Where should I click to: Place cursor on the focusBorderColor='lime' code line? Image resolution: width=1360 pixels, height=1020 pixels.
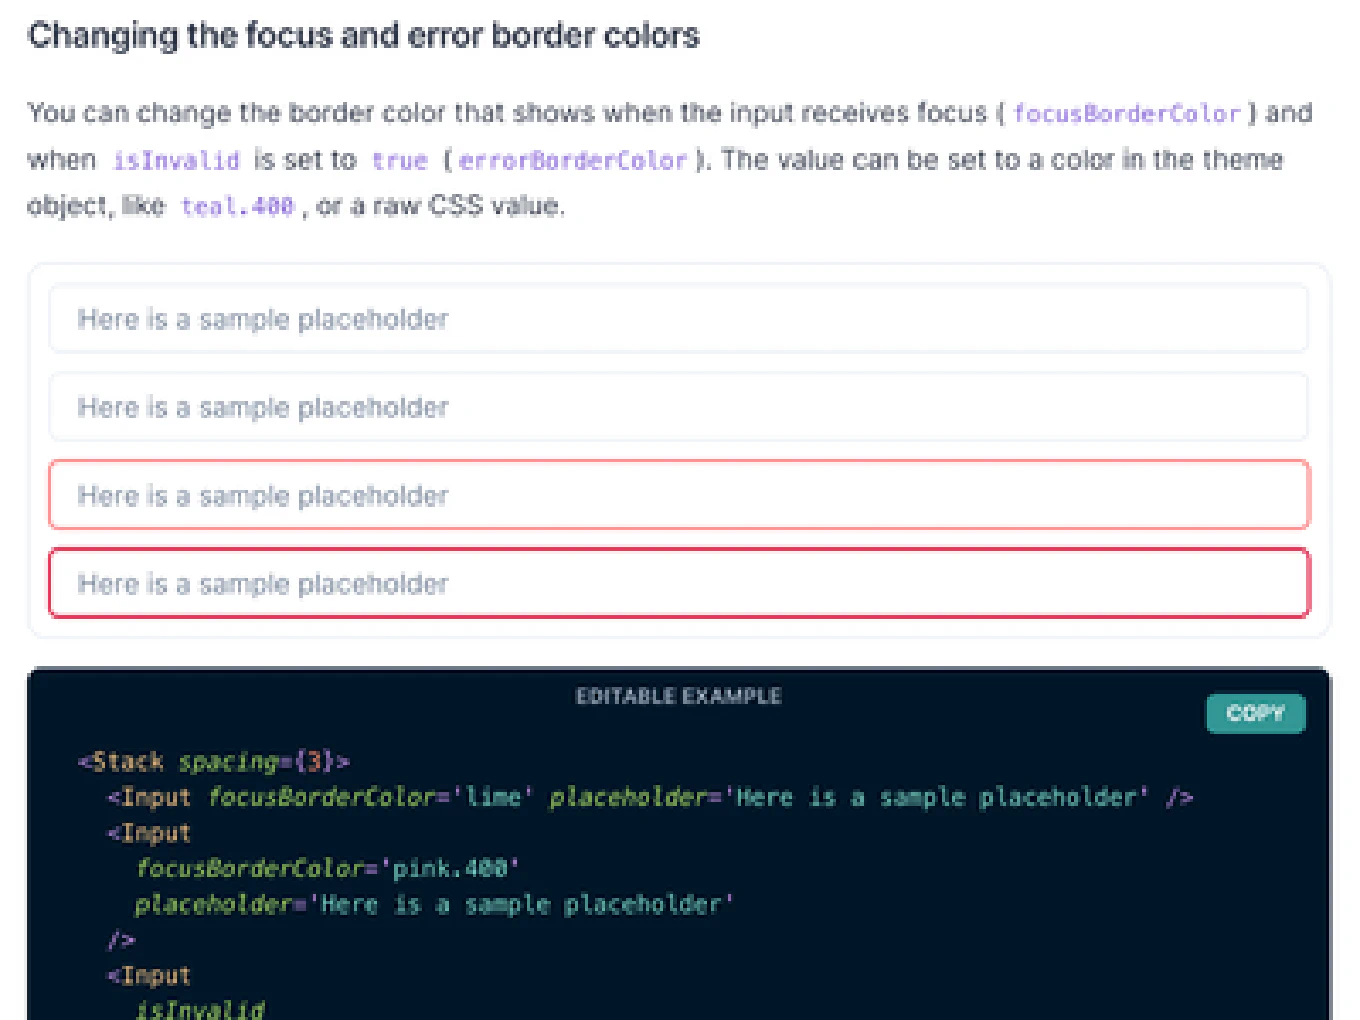coord(650,797)
